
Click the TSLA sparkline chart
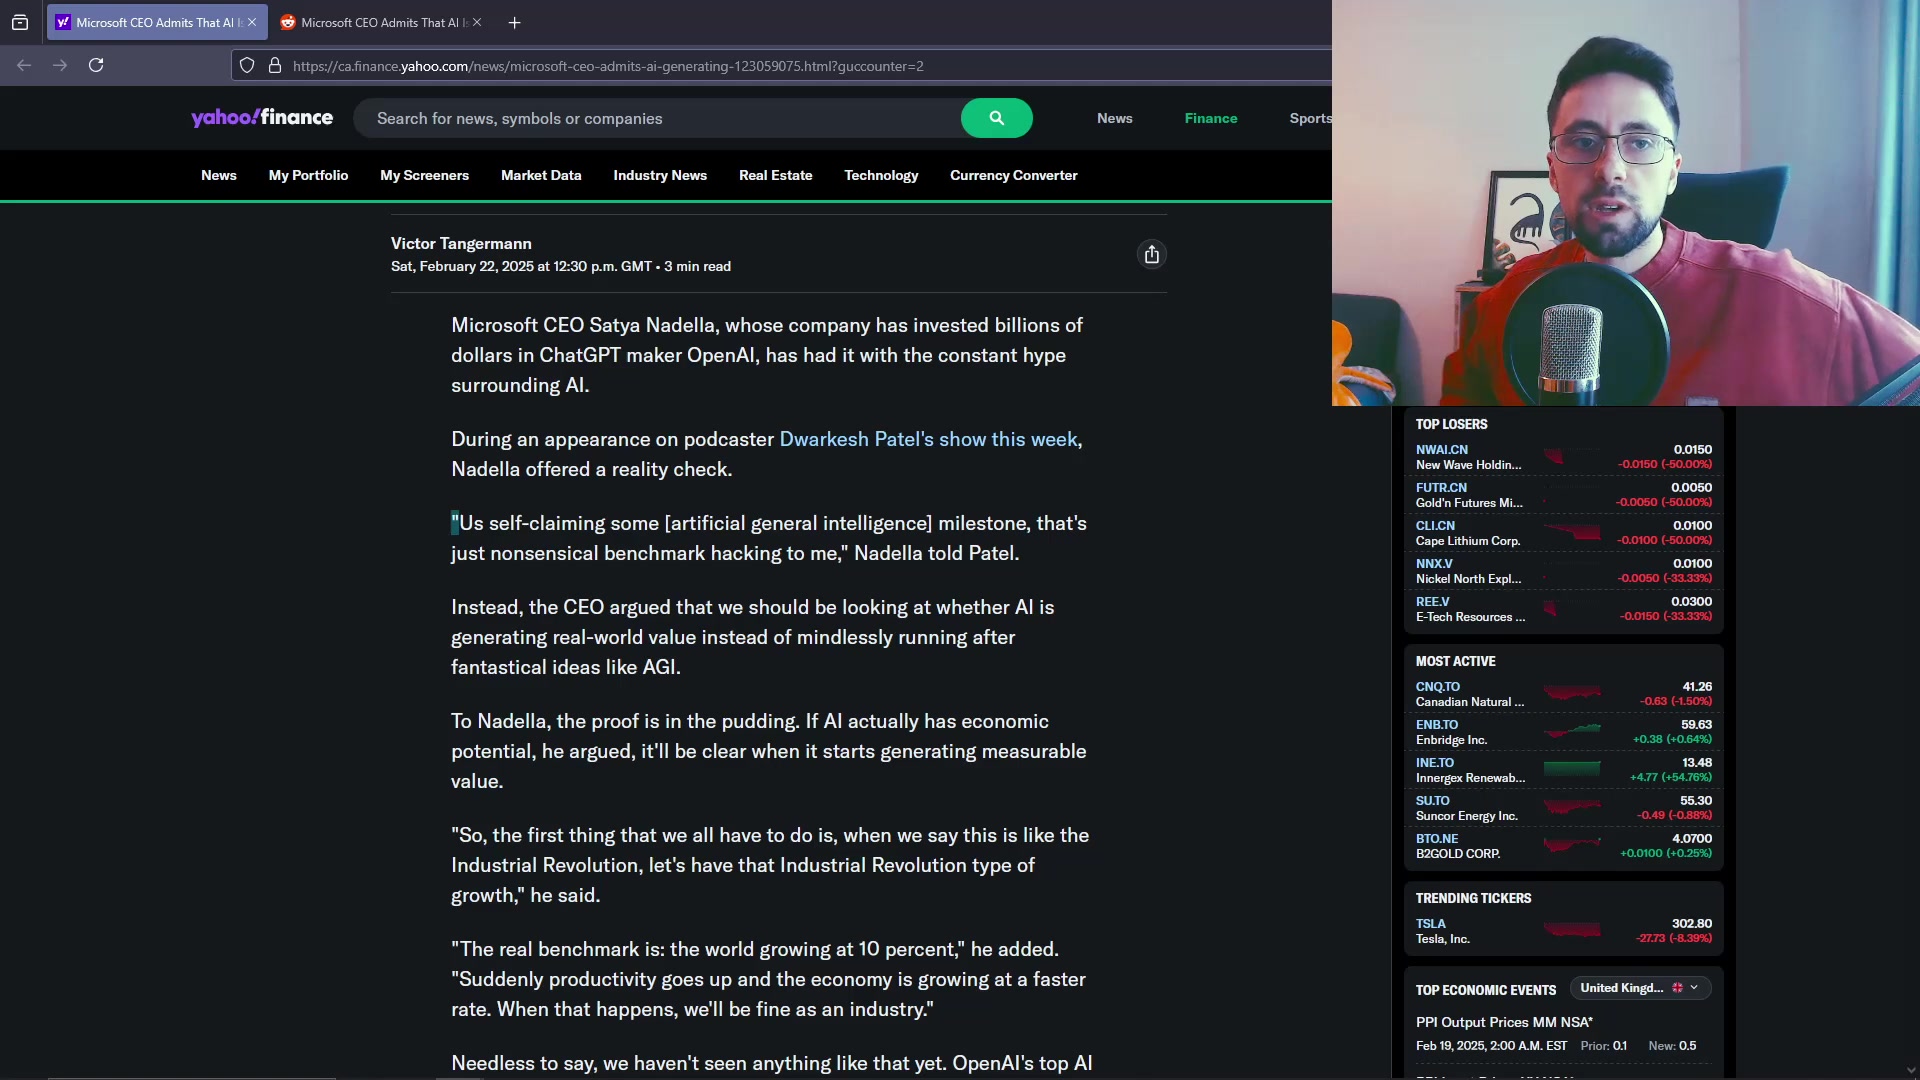(x=1572, y=930)
